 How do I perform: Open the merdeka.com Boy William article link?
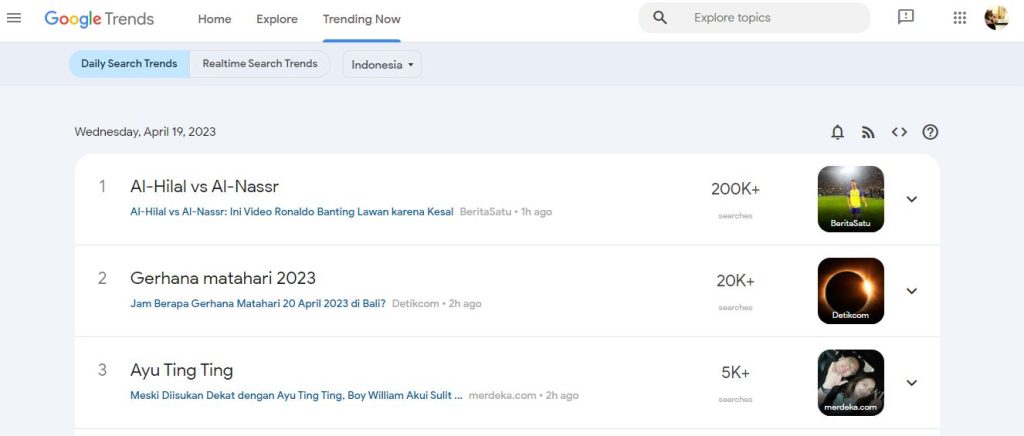tap(296, 396)
